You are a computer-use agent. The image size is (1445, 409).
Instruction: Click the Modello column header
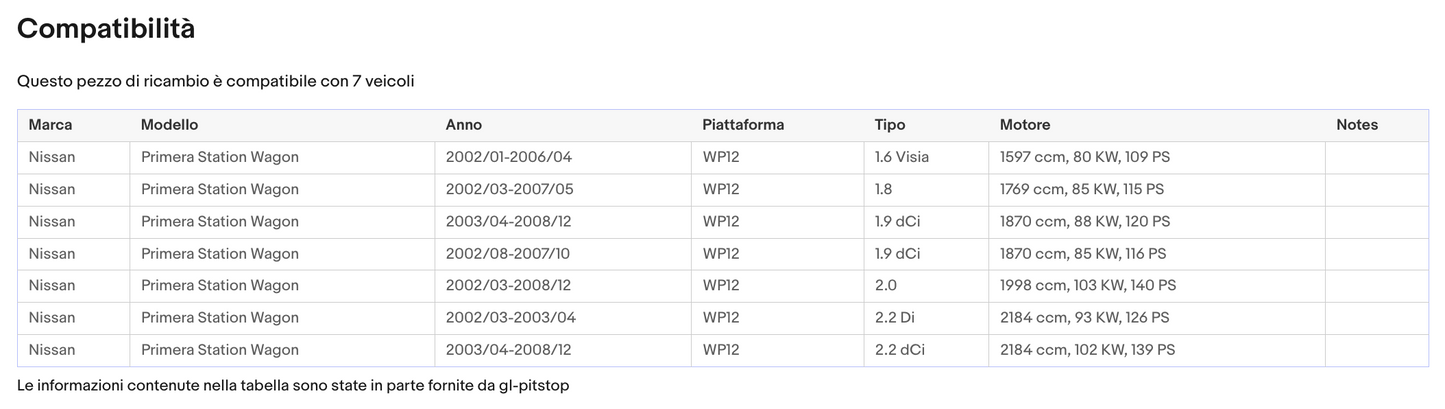pyautogui.click(x=169, y=125)
